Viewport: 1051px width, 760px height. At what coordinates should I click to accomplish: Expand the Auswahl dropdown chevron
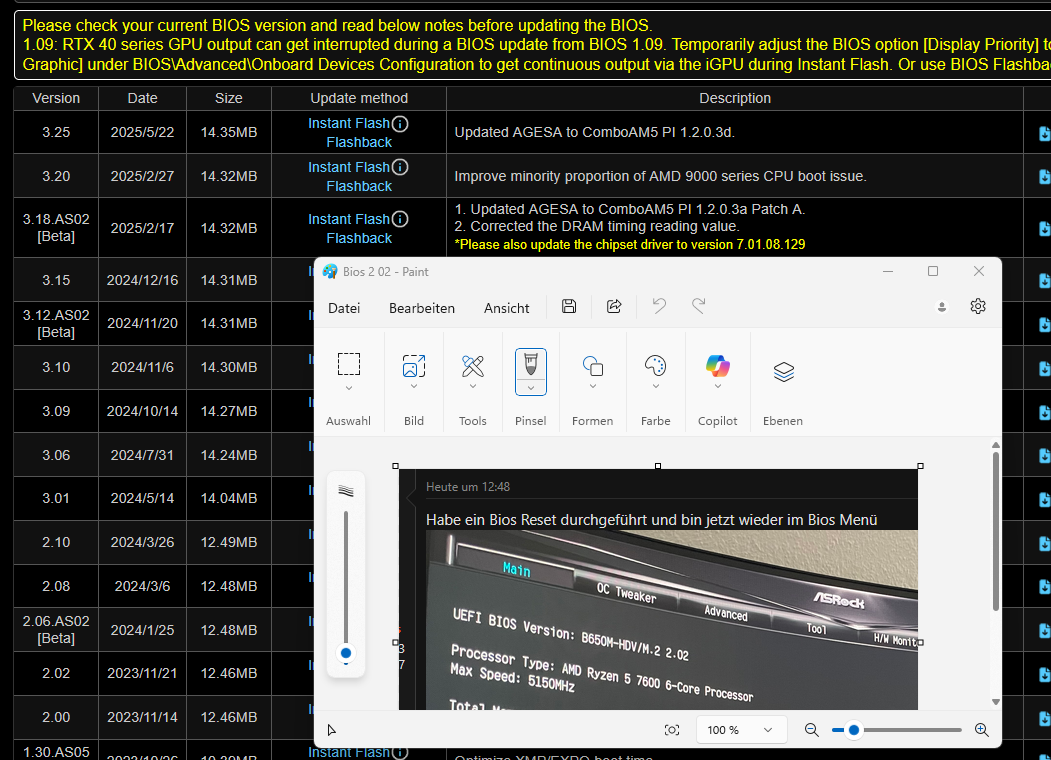[349, 388]
